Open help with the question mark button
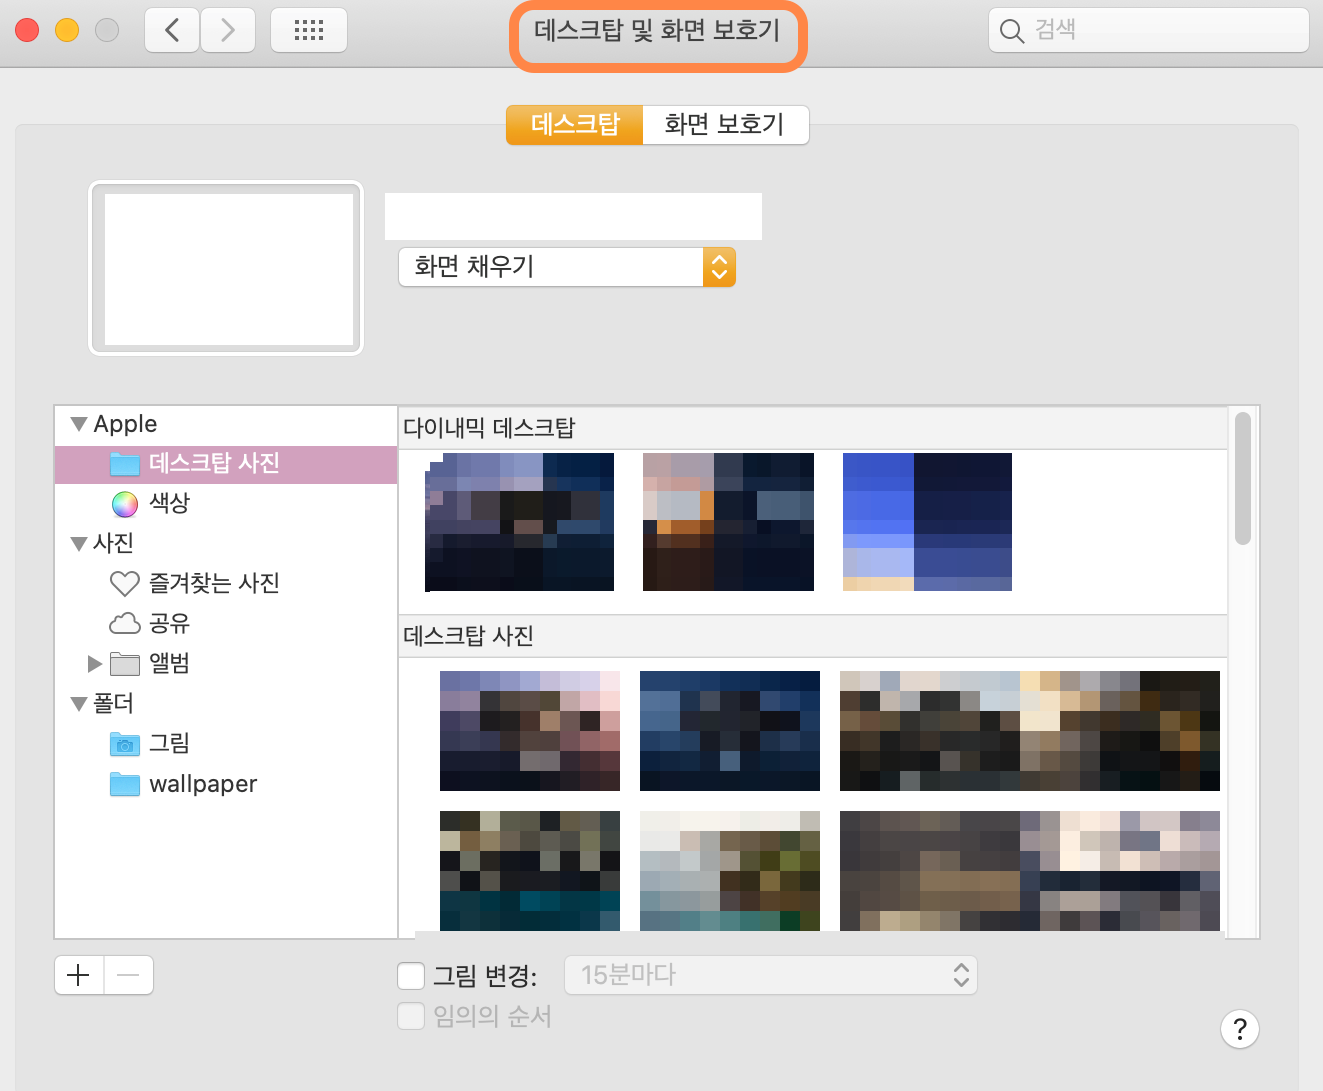The height and width of the screenshot is (1091, 1323). [1240, 1029]
